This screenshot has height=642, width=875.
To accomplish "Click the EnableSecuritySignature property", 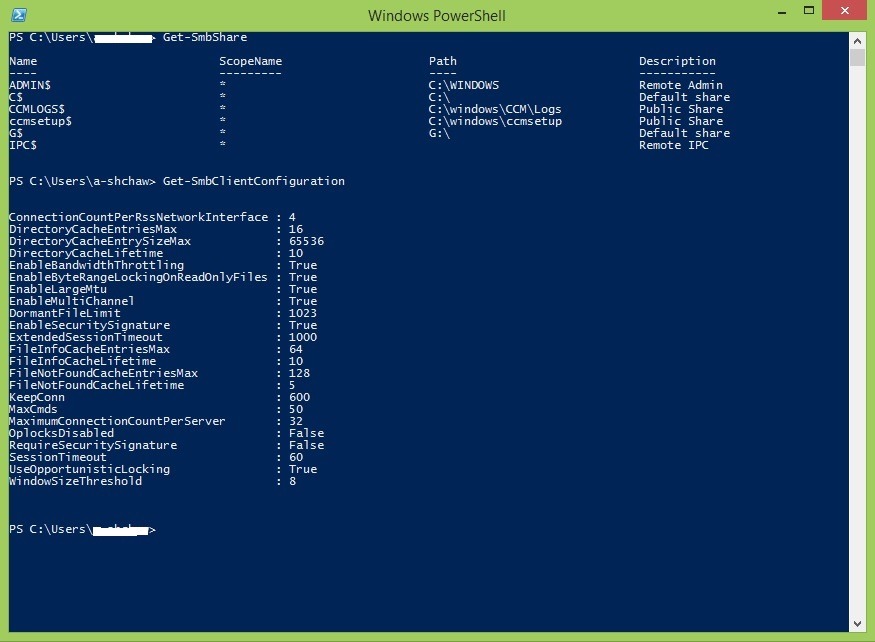I will coord(89,325).
